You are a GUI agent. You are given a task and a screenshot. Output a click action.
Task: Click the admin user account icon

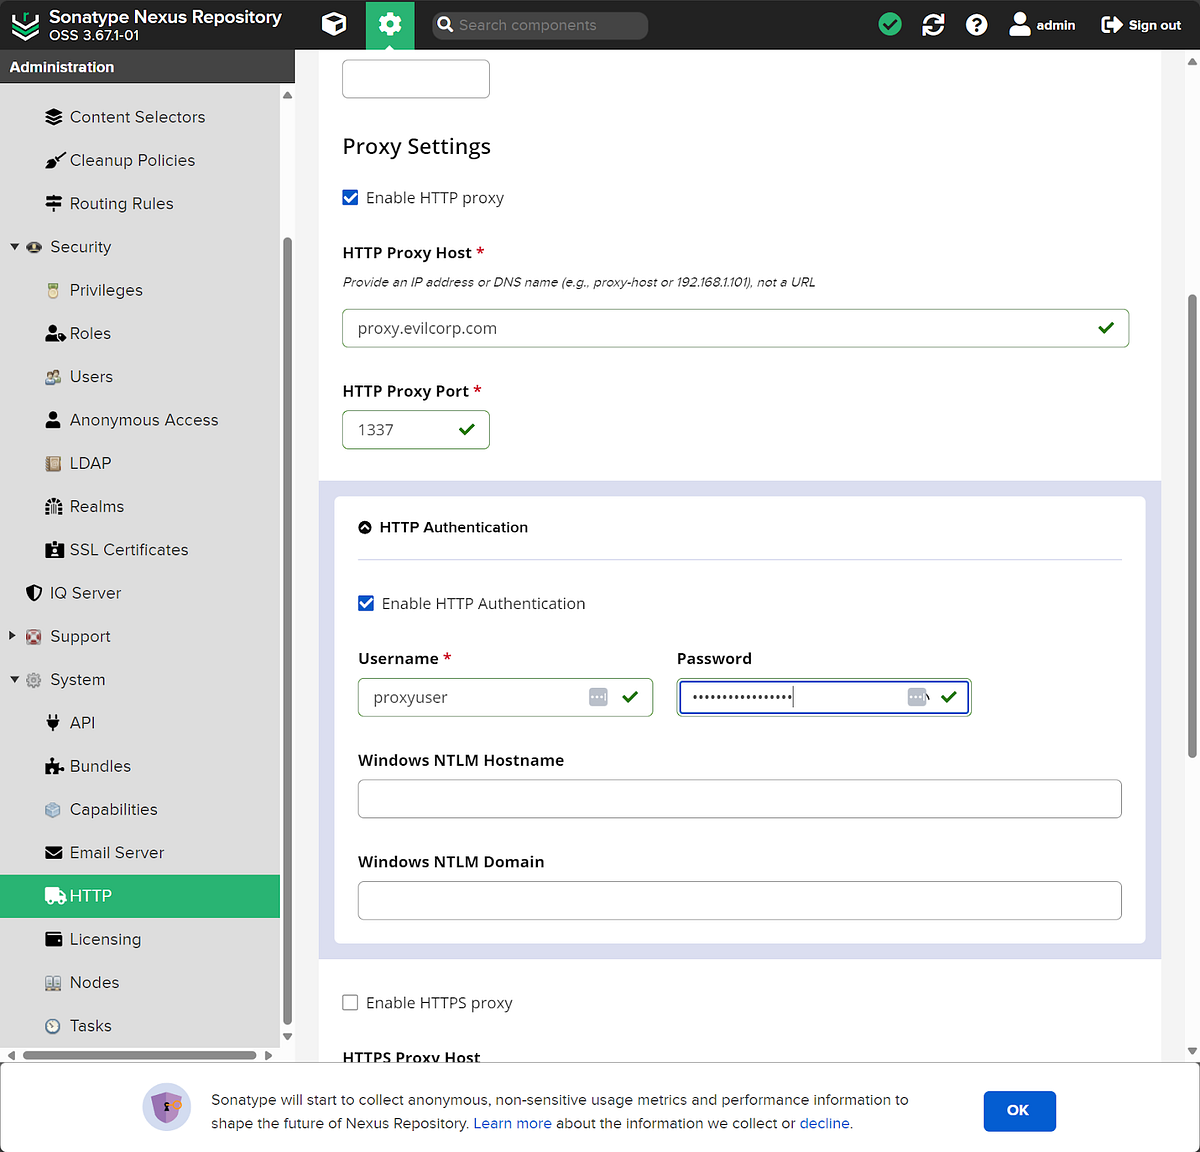[1019, 24]
